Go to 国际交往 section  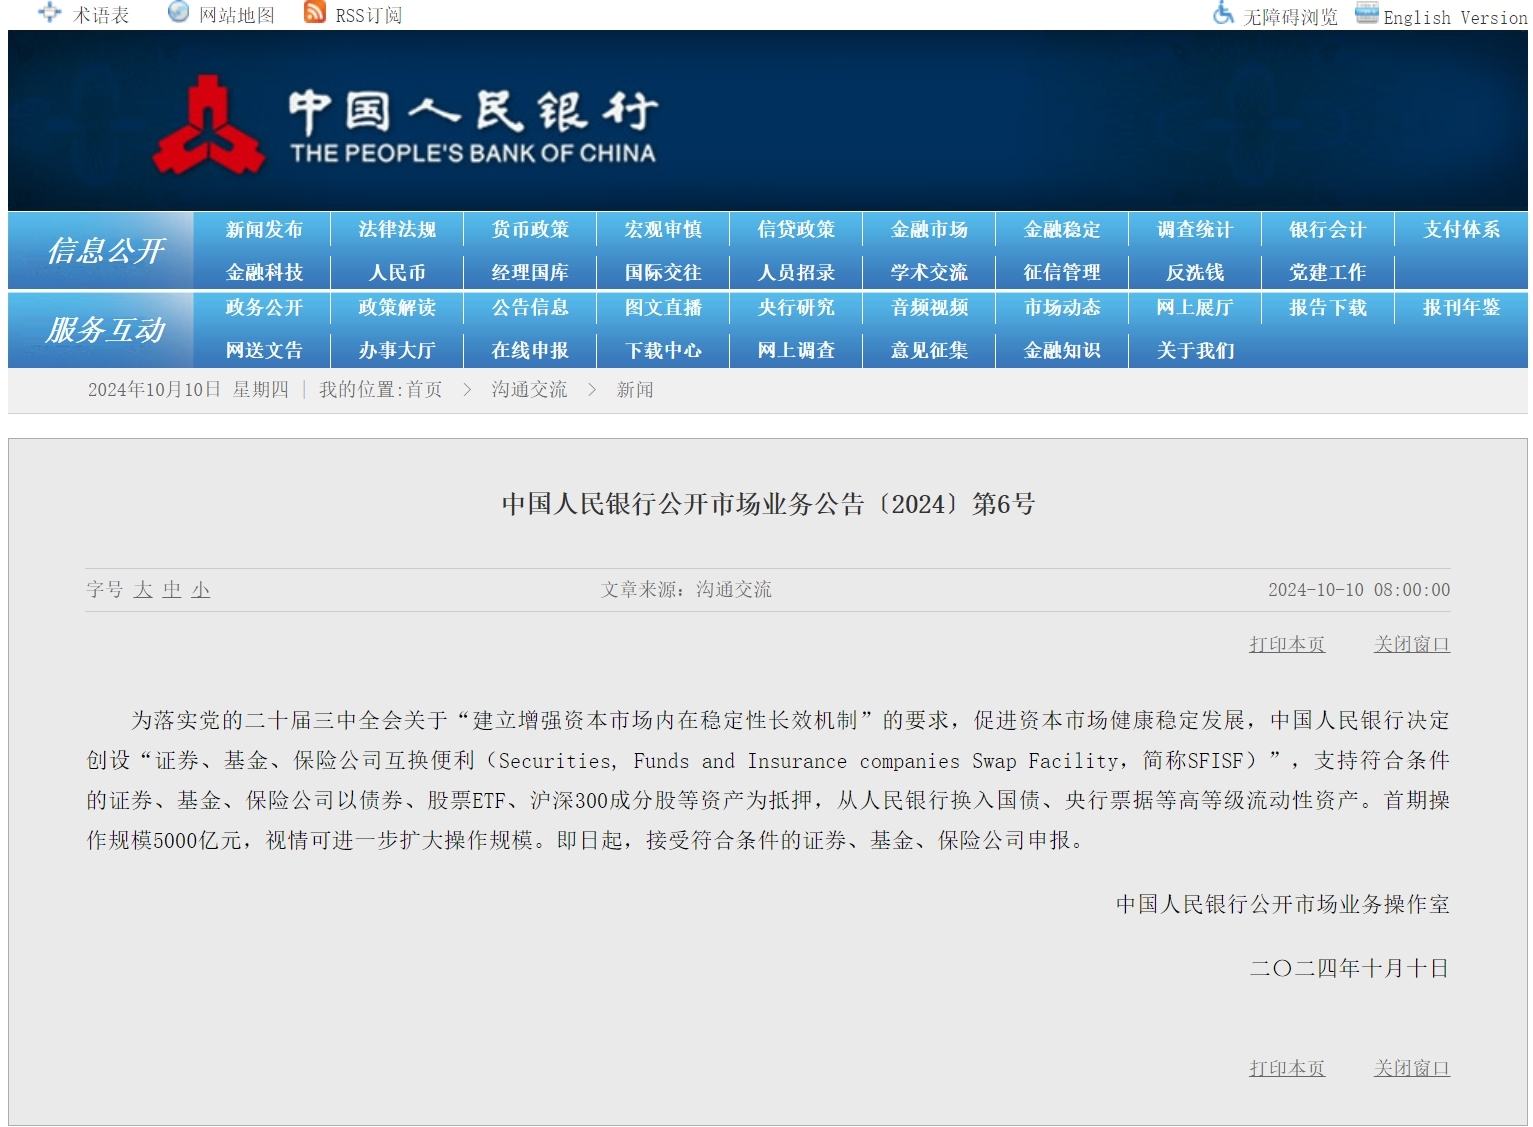point(663,272)
